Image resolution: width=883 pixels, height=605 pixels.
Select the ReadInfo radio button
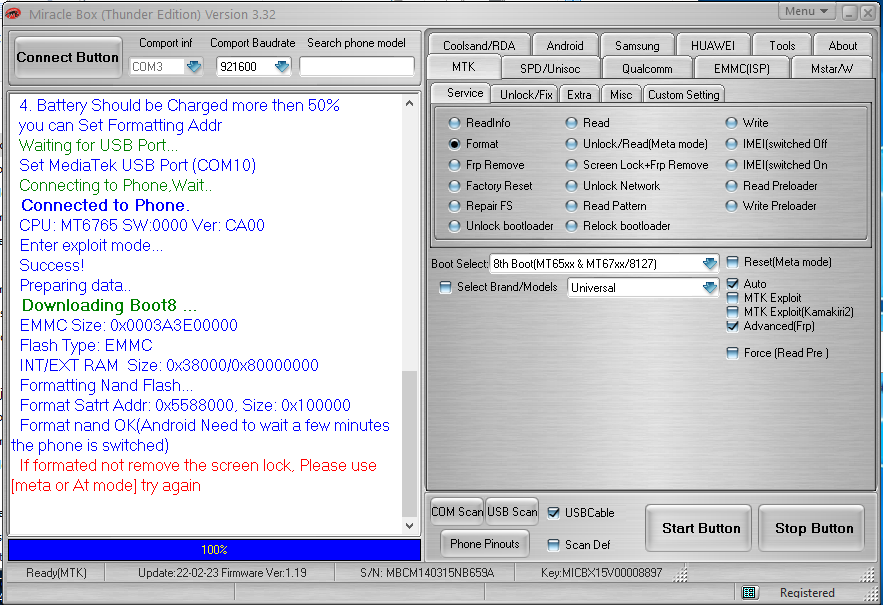(x=454, y=123)
